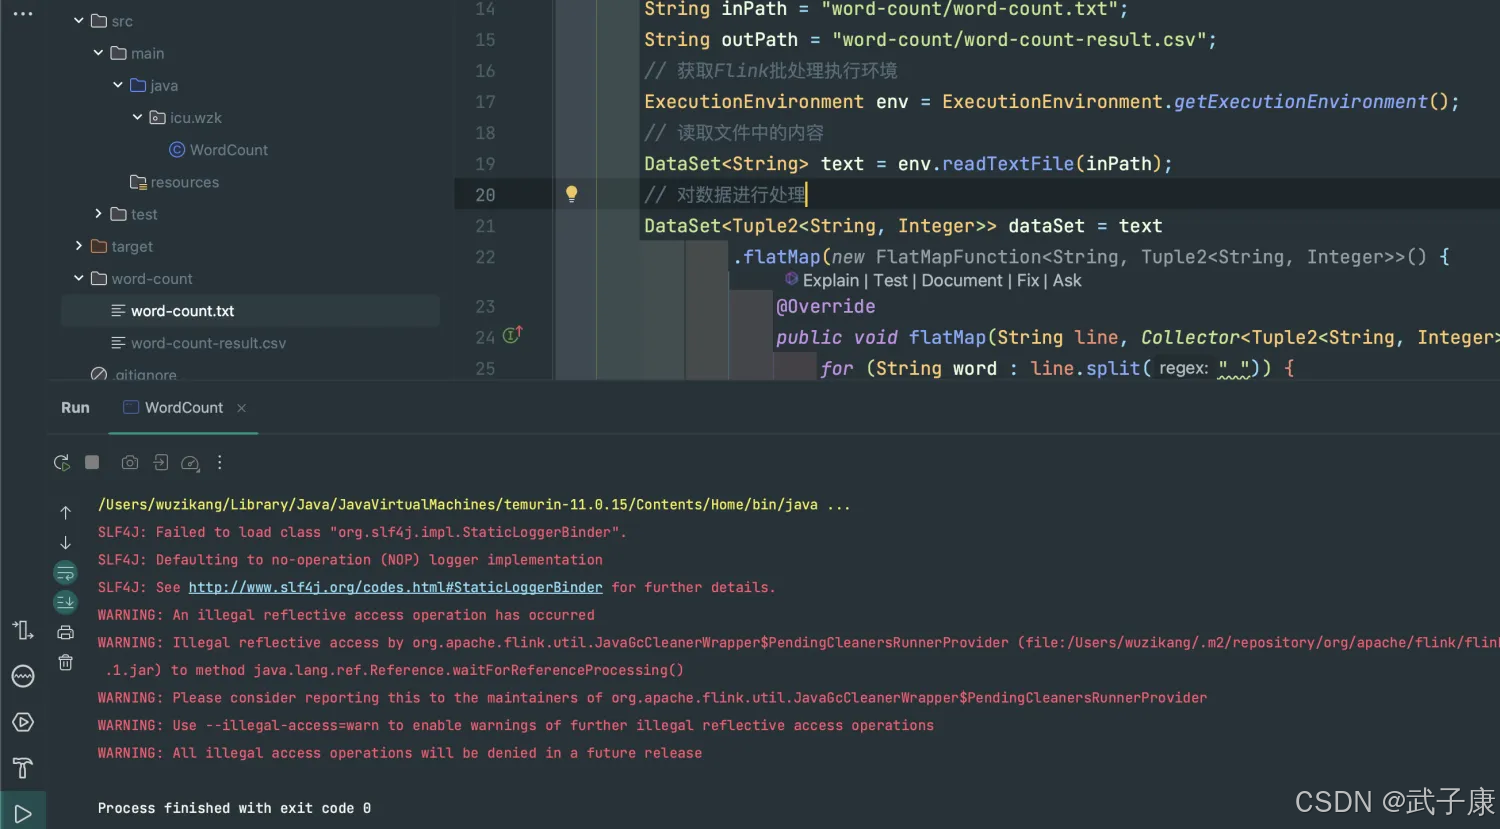Select the resources folder

coord(185,182)
